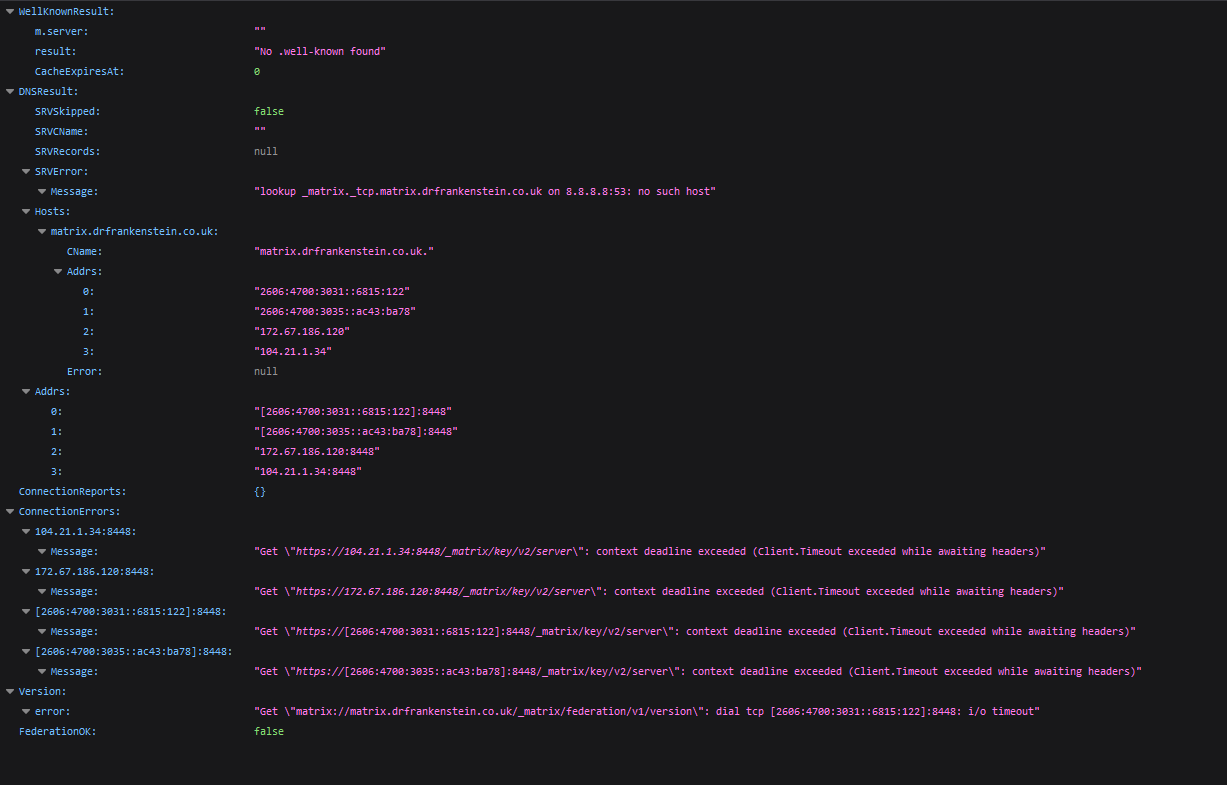Select the "104.21.1.34" address string
This screenshot has width=1227, height=785.
point(293,351)
